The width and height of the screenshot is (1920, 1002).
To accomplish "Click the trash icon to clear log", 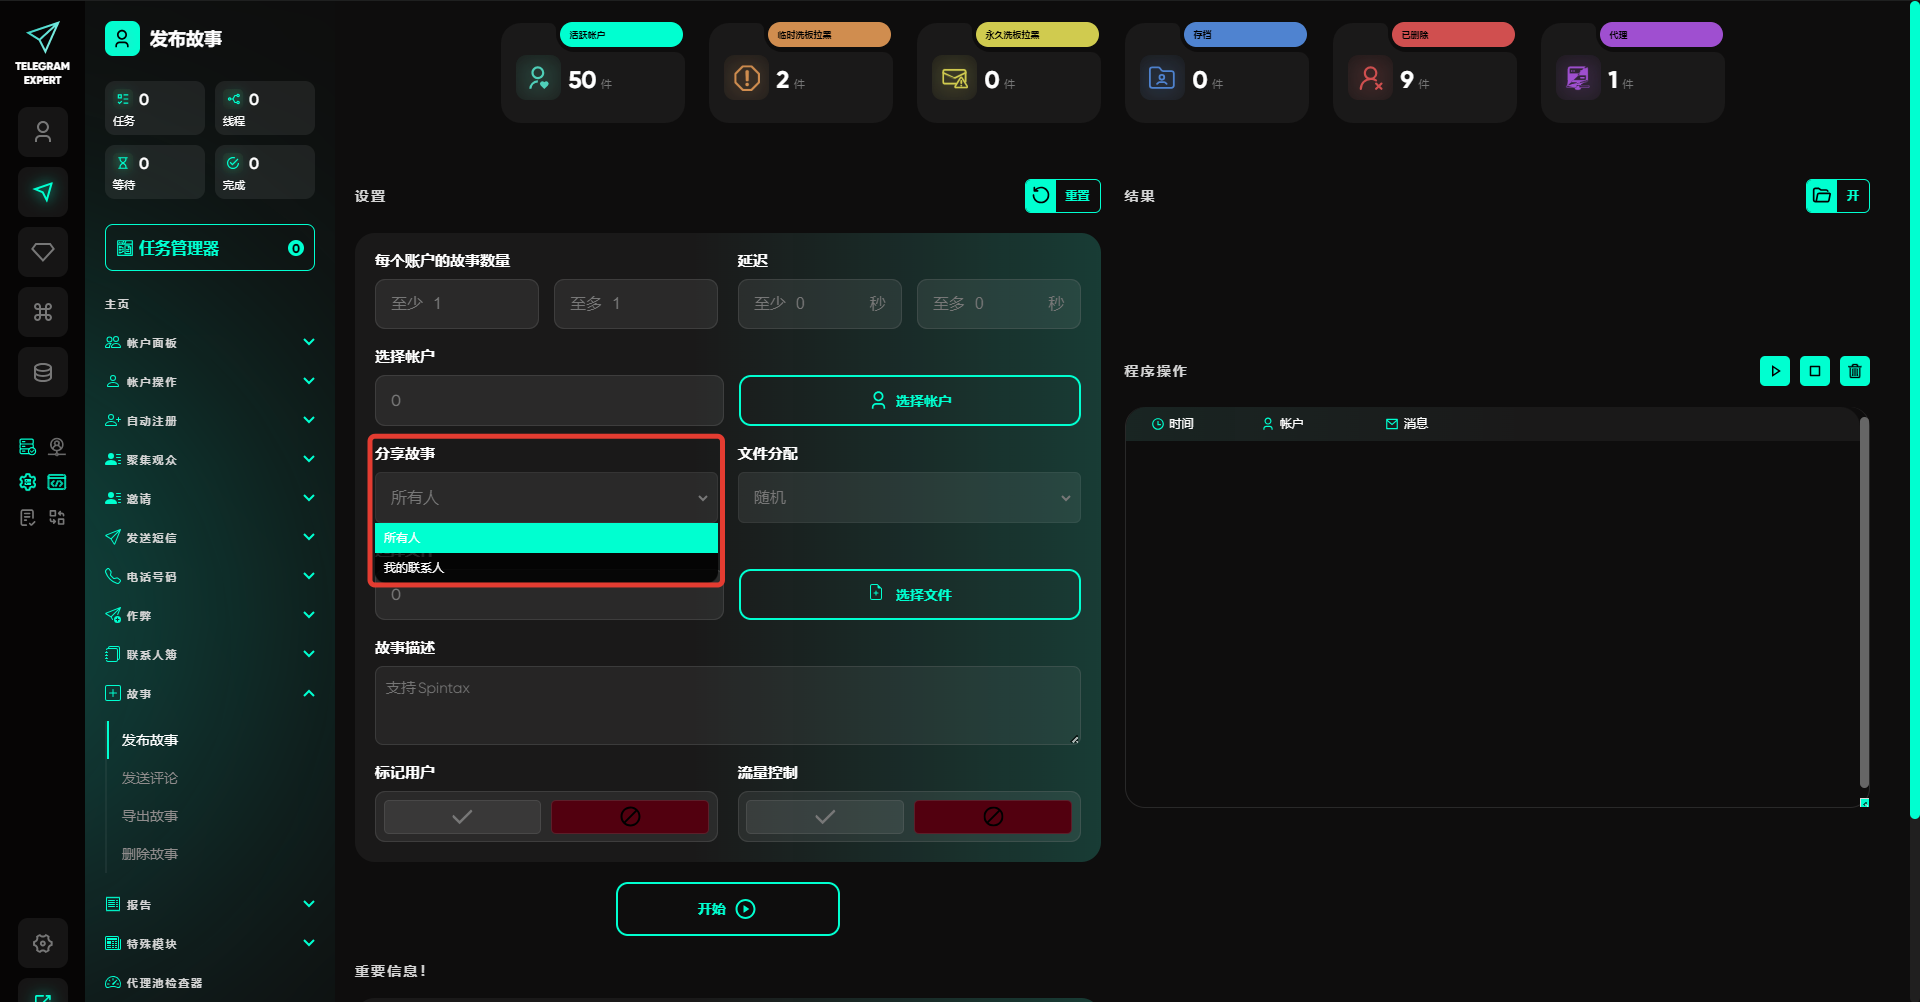I will tap(1854, 371).
